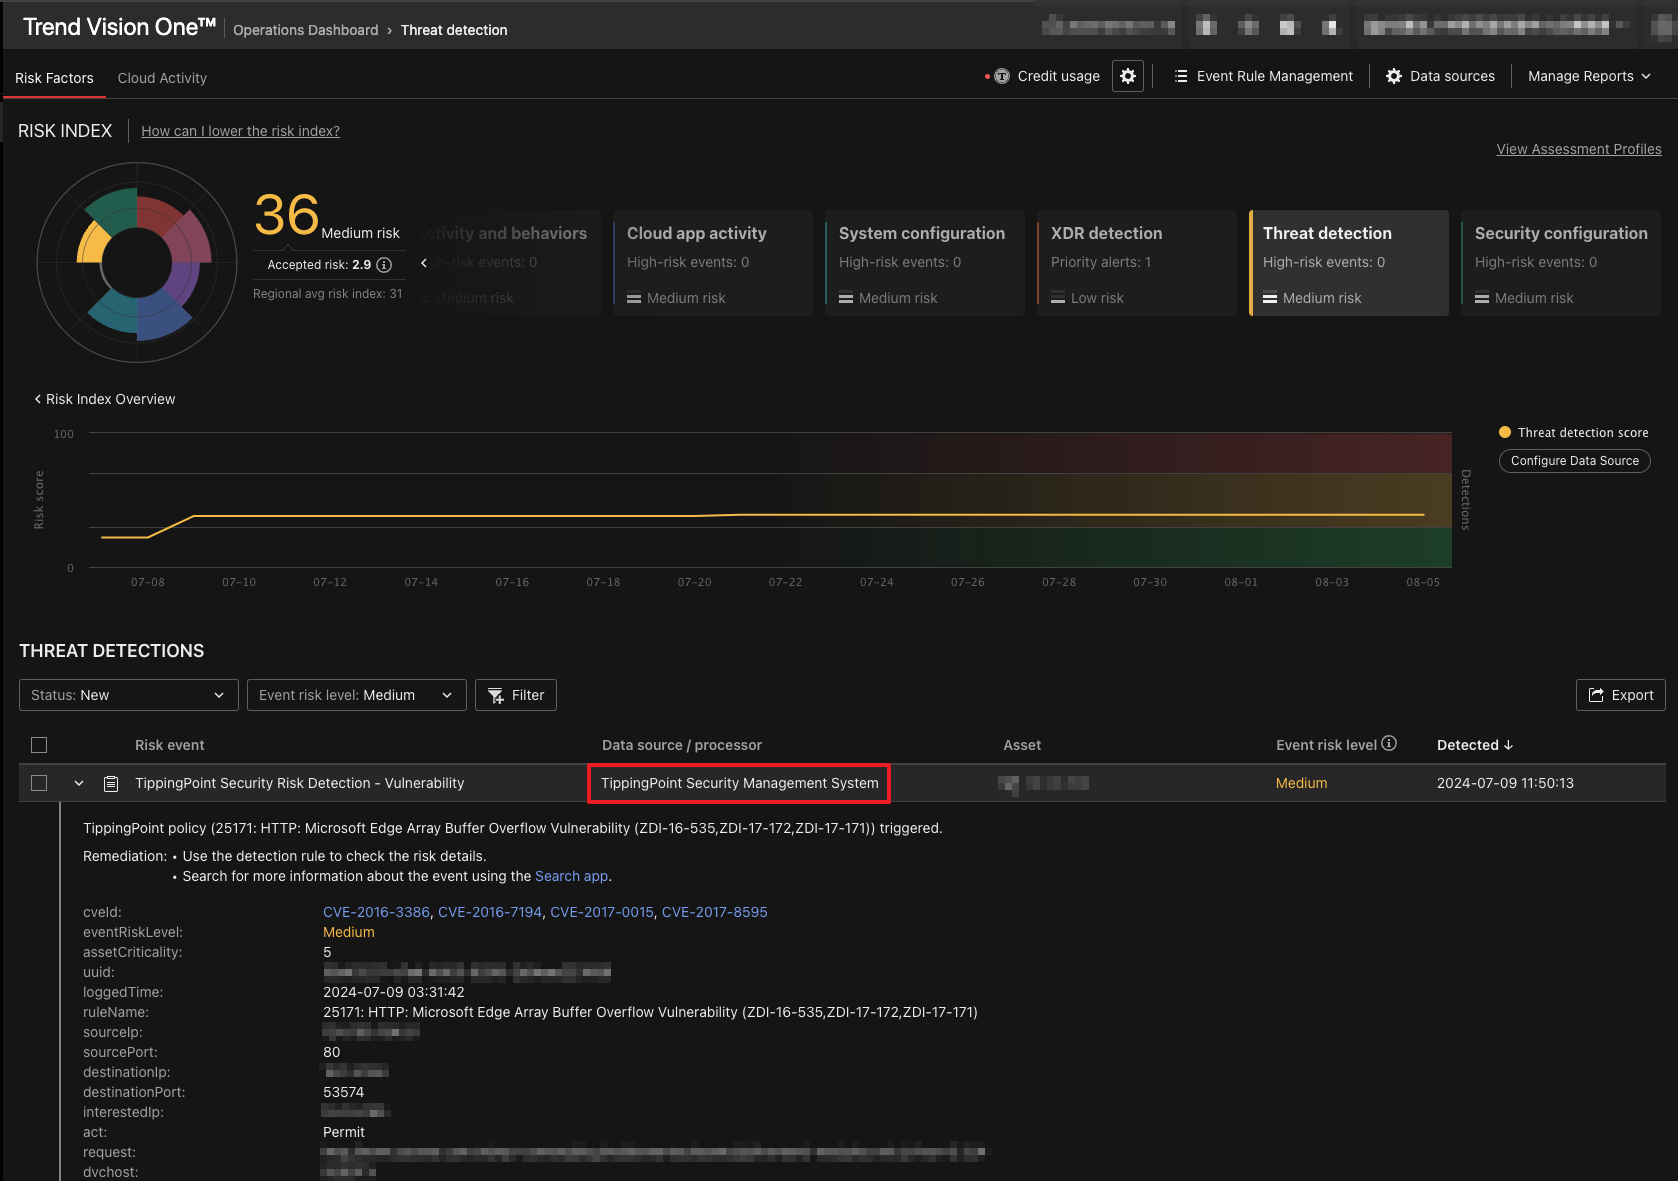Open the Status: New dropdown
This screenshot has height=1181, width=1678.
[128, 695]
